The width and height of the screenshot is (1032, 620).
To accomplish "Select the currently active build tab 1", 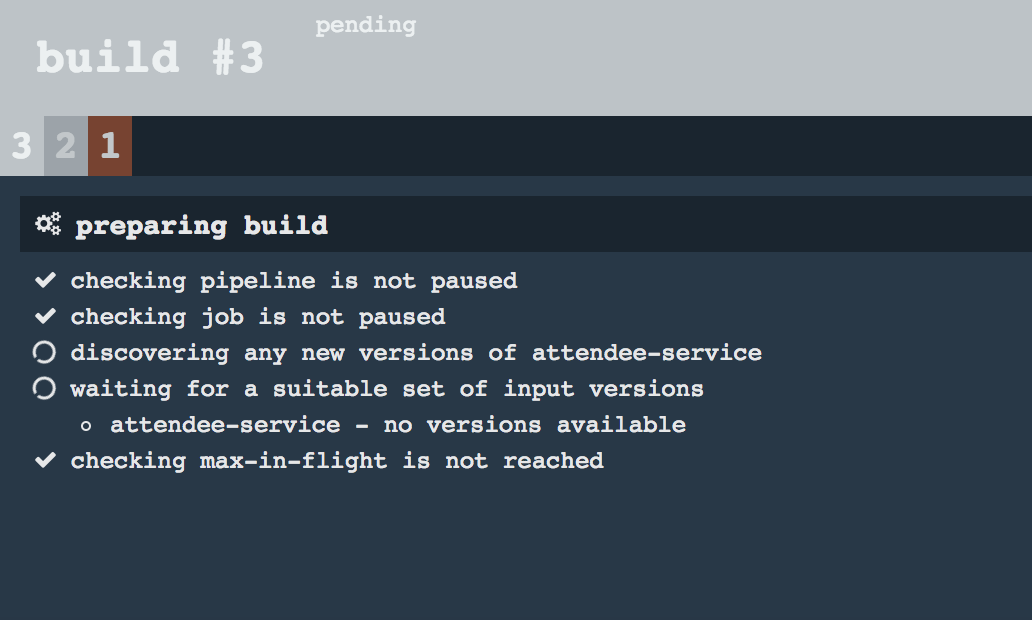I will click(x=110, y=146).
